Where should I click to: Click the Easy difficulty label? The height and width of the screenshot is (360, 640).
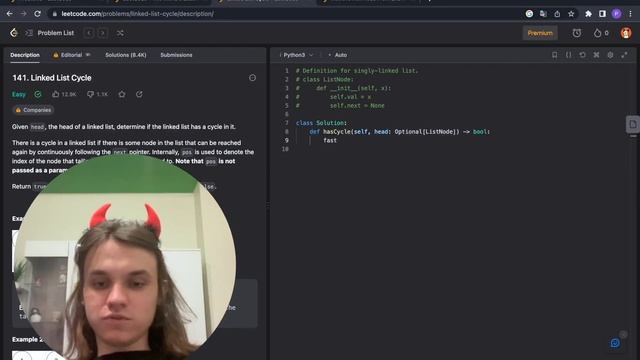click(19, 94)
